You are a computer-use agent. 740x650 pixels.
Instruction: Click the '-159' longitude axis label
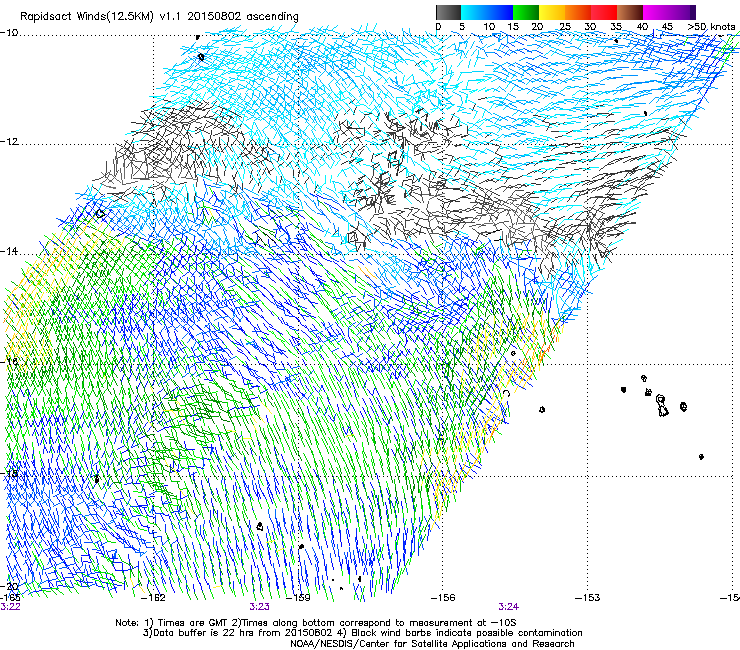(x=299, y=598)
